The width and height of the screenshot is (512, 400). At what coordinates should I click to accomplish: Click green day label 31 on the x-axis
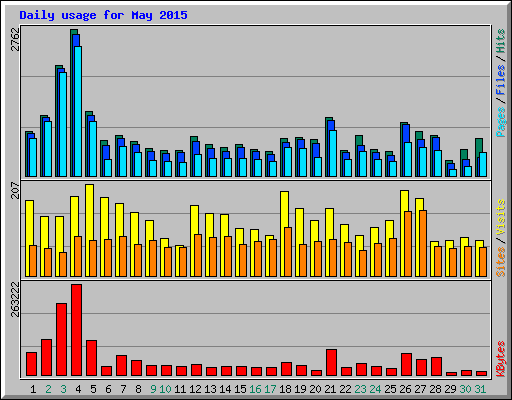480,389
